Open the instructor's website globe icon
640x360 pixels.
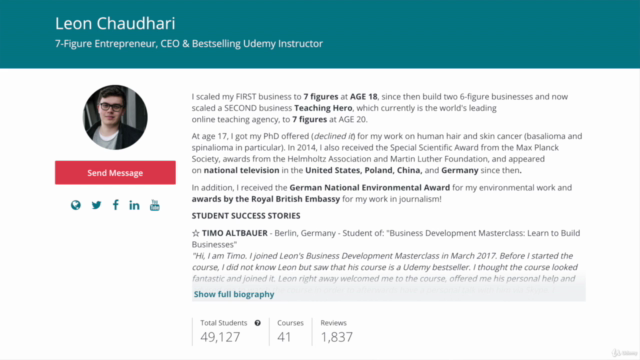(x=76, y=205)
